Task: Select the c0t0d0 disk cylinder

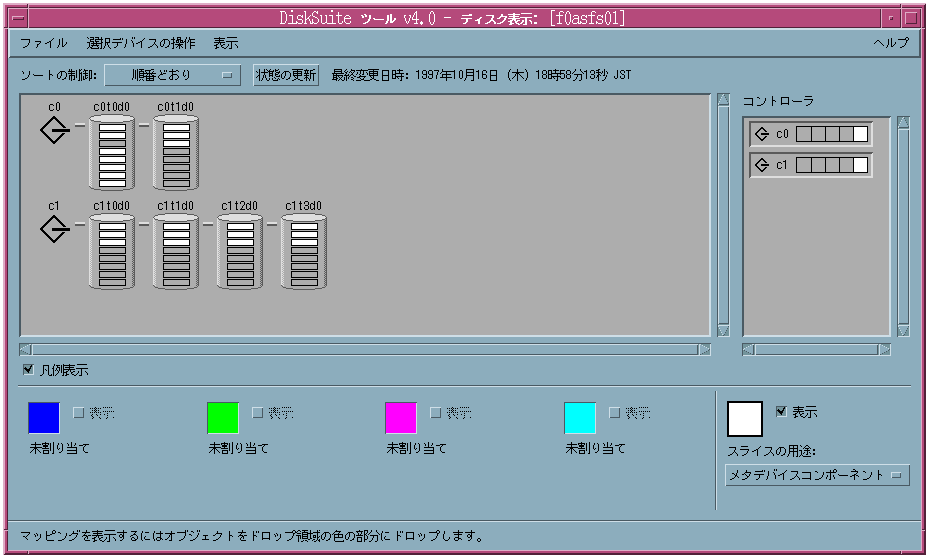Action: [x=112, y=153]
